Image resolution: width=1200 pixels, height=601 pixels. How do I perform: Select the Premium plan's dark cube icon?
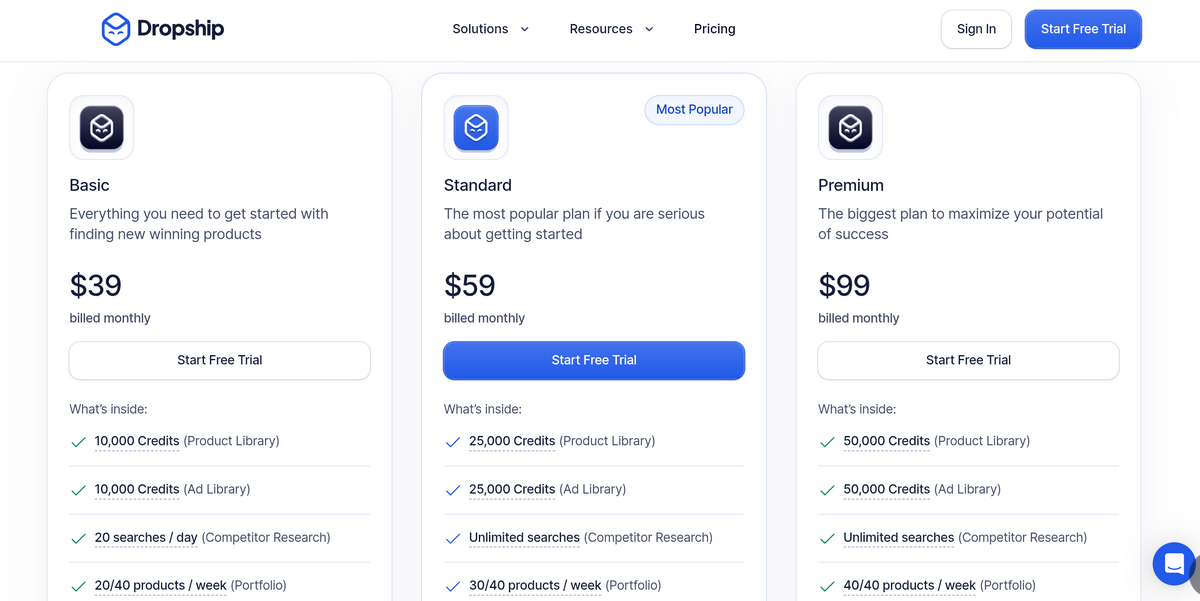tap(850, 127)
